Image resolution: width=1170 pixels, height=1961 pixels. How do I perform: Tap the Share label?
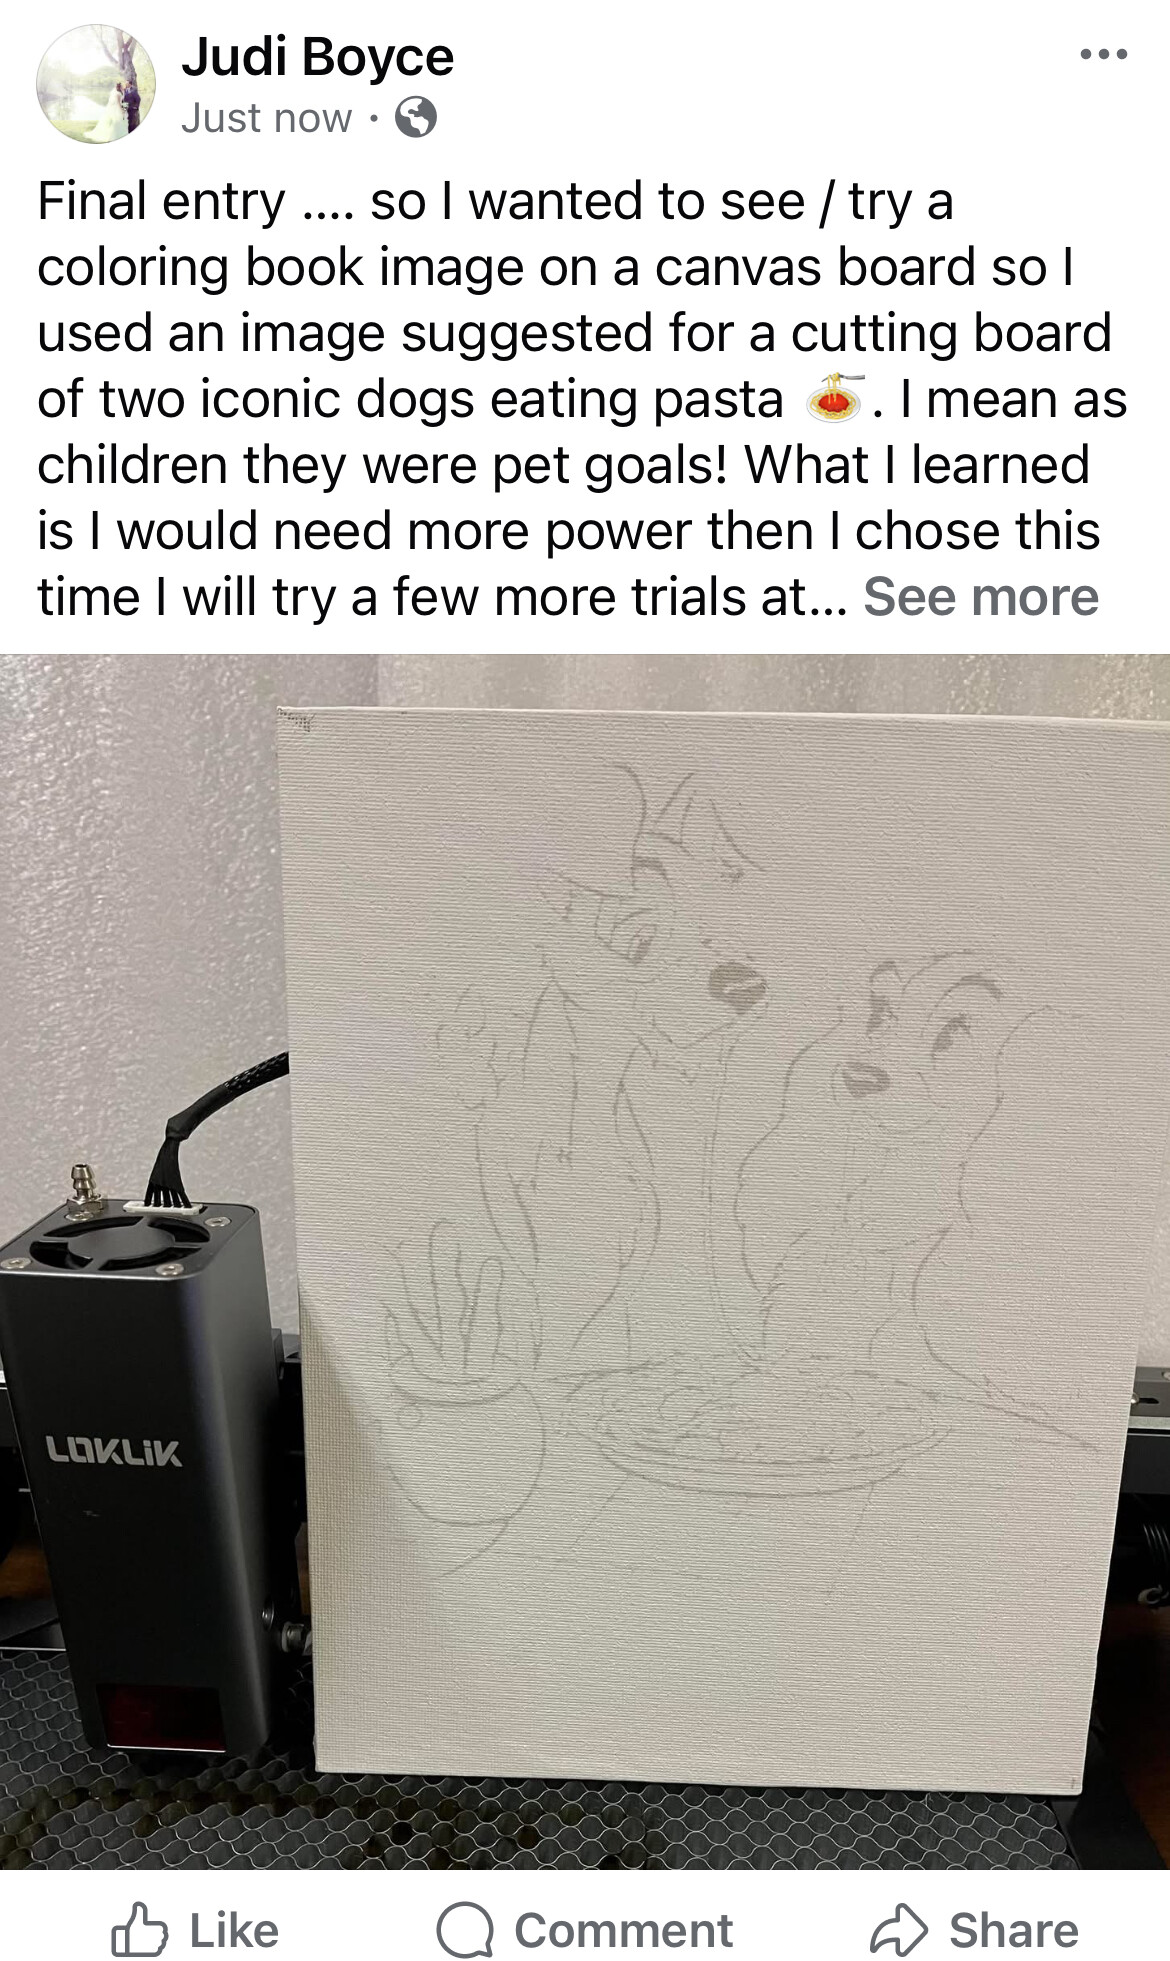(x=1014, y=1931)
